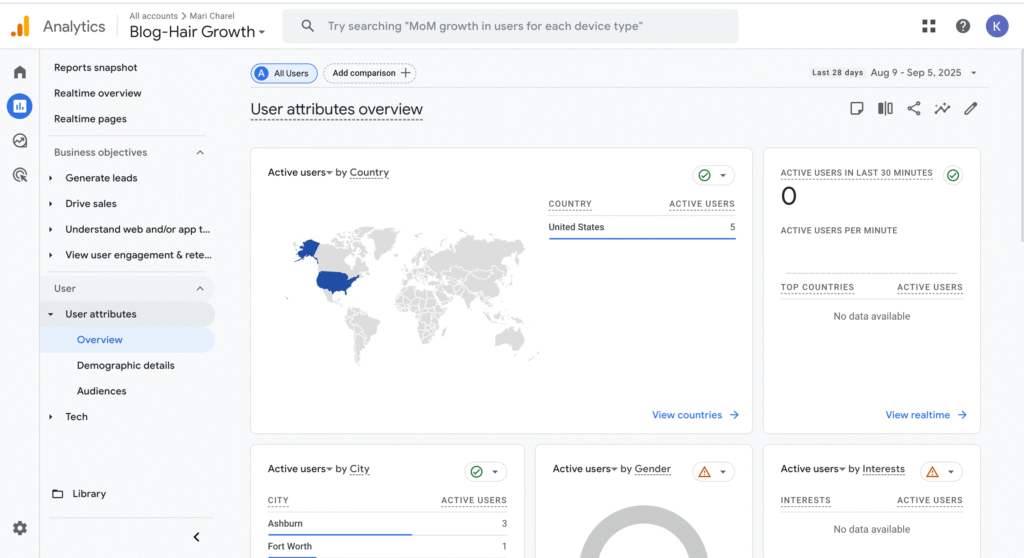Click the search input field
The width and height of the screenshot is (1024, 558).
(510, 26)
